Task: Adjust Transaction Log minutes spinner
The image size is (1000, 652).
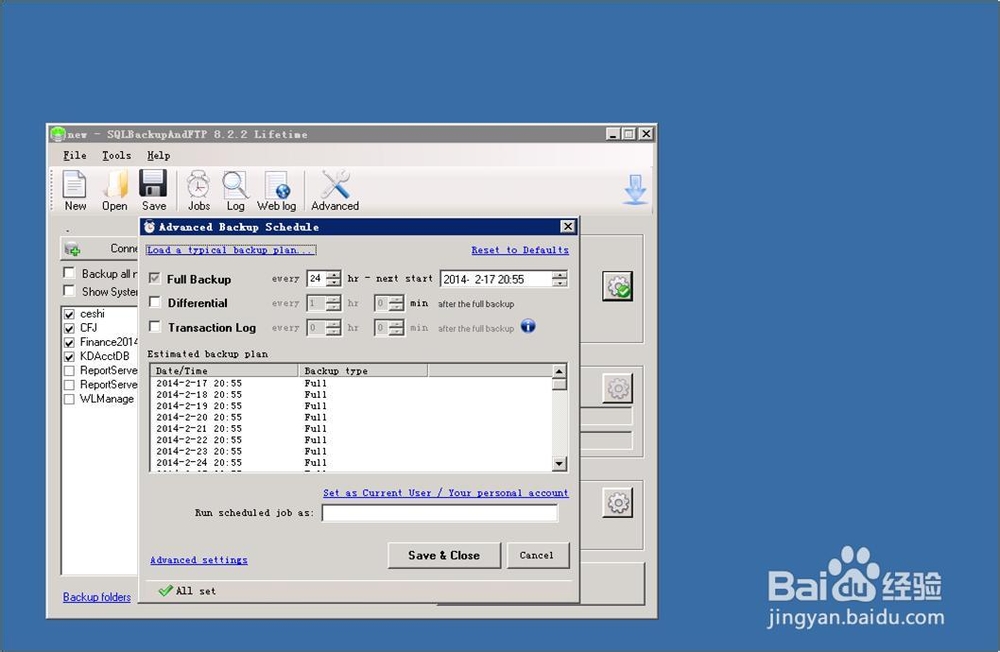Action: tap(396, 327)
